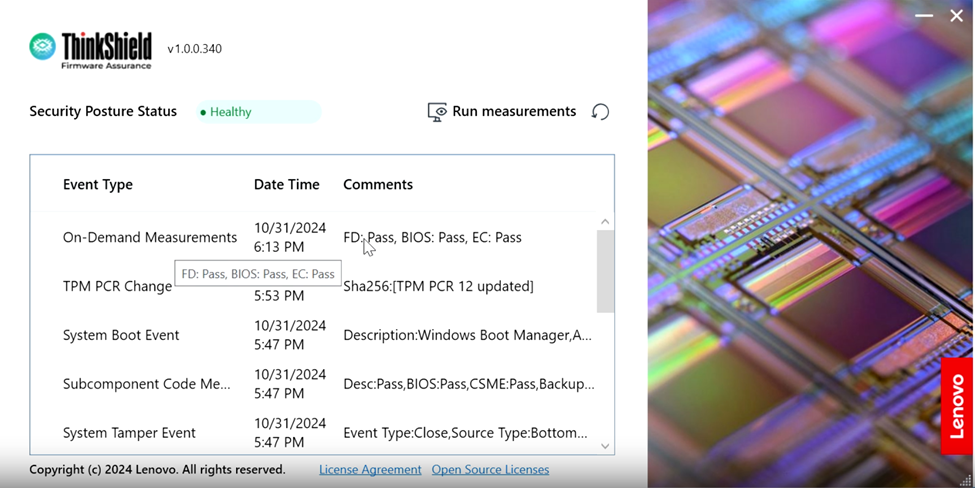Click the Copyright 2024 Lenovo text

pyautogui.click(x=157, y=469)
